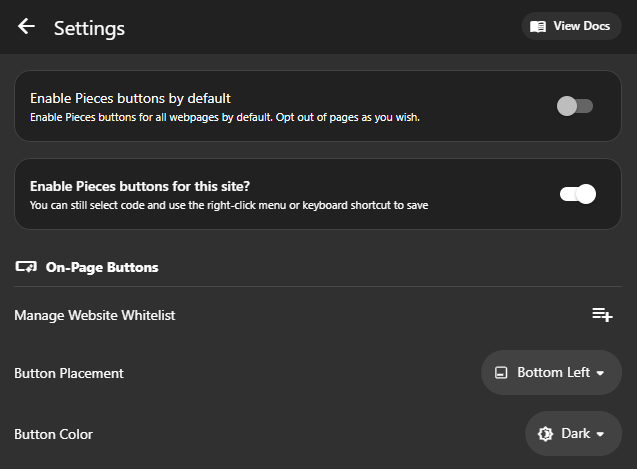The width and height of the screenshot is (637, 469).
Task: Click the On-Page Buttons section icon
Action: tap(26, 267)
